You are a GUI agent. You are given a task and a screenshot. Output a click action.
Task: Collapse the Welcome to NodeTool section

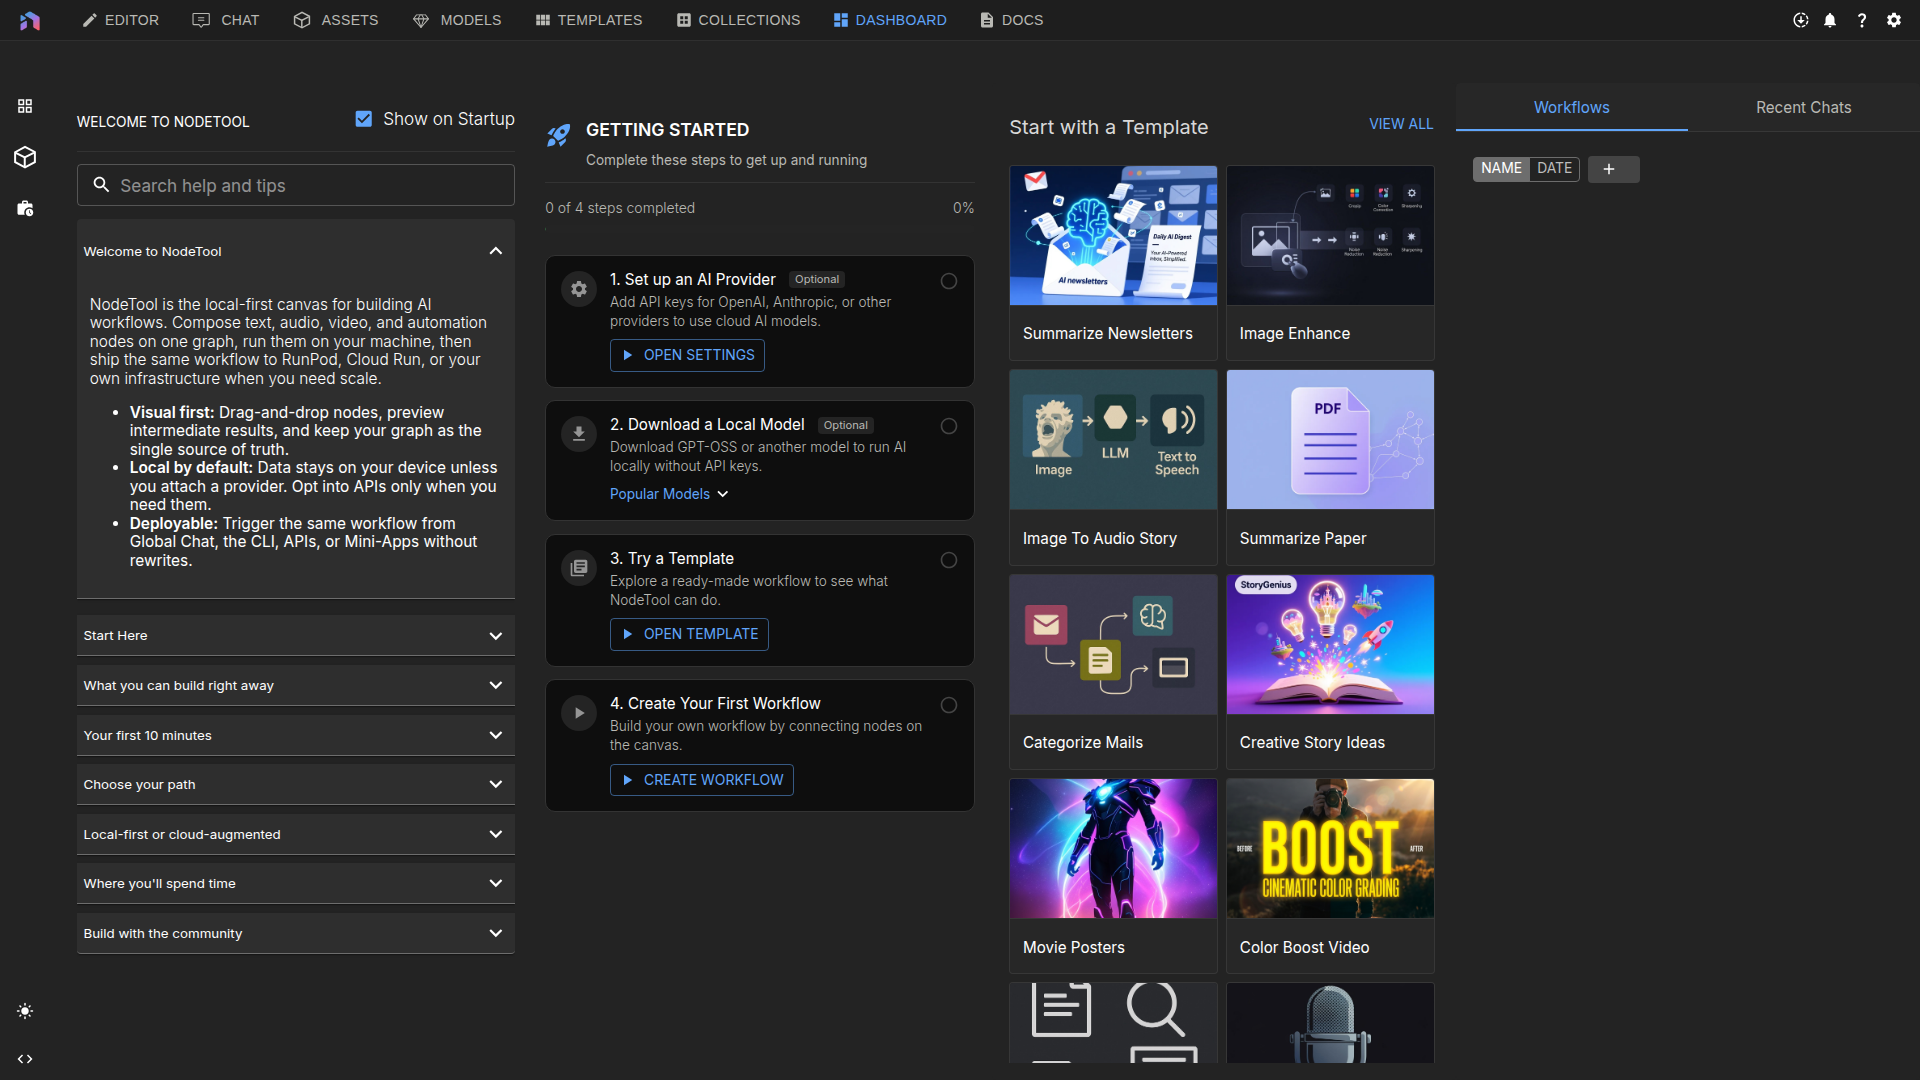[495, 251]
